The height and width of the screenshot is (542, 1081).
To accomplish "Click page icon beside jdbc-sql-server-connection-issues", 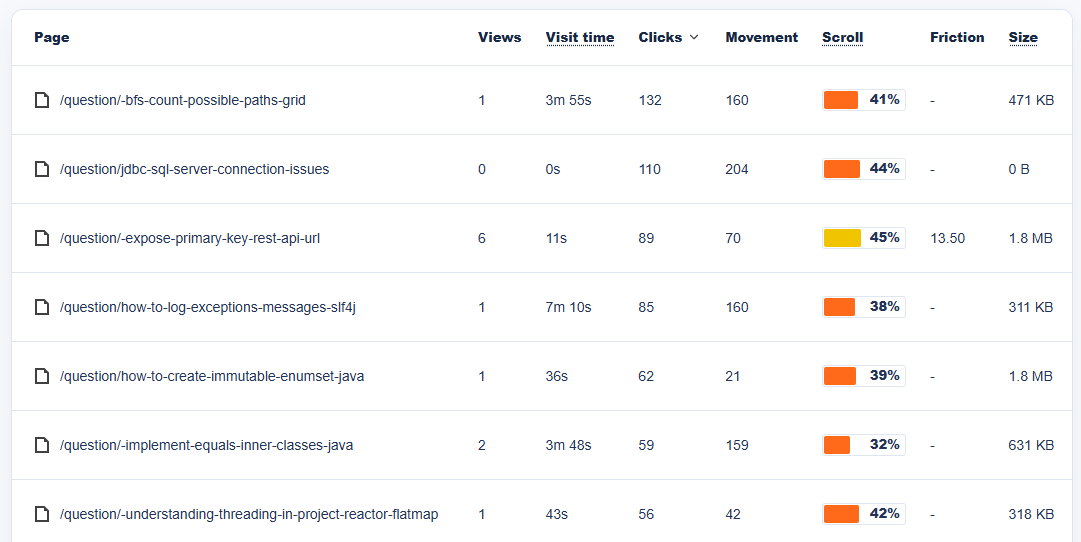I will click(x=42, y=169).
